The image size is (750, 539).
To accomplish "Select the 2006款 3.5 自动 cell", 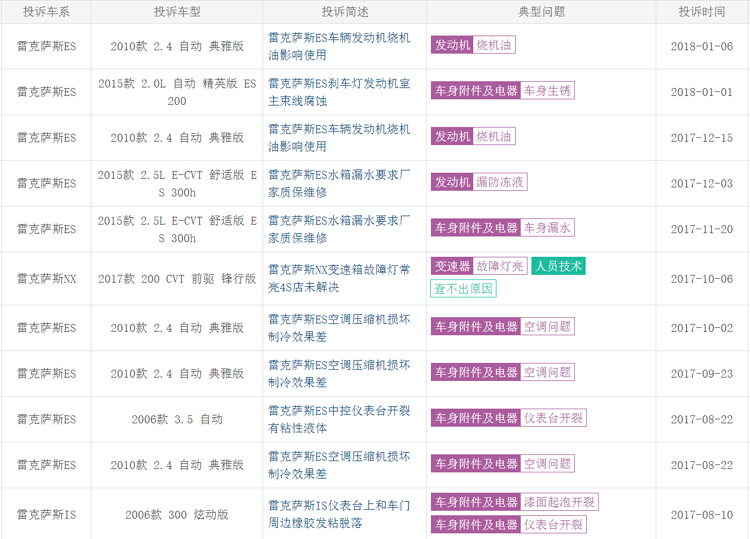I will coord(177,419).
